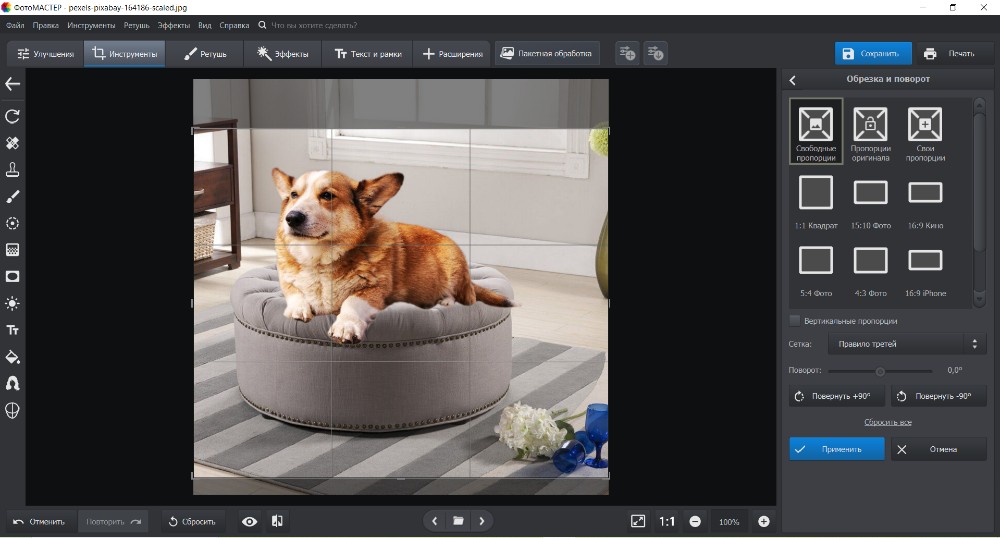Open the Эффекты menu in menu bar

(173, 24)
